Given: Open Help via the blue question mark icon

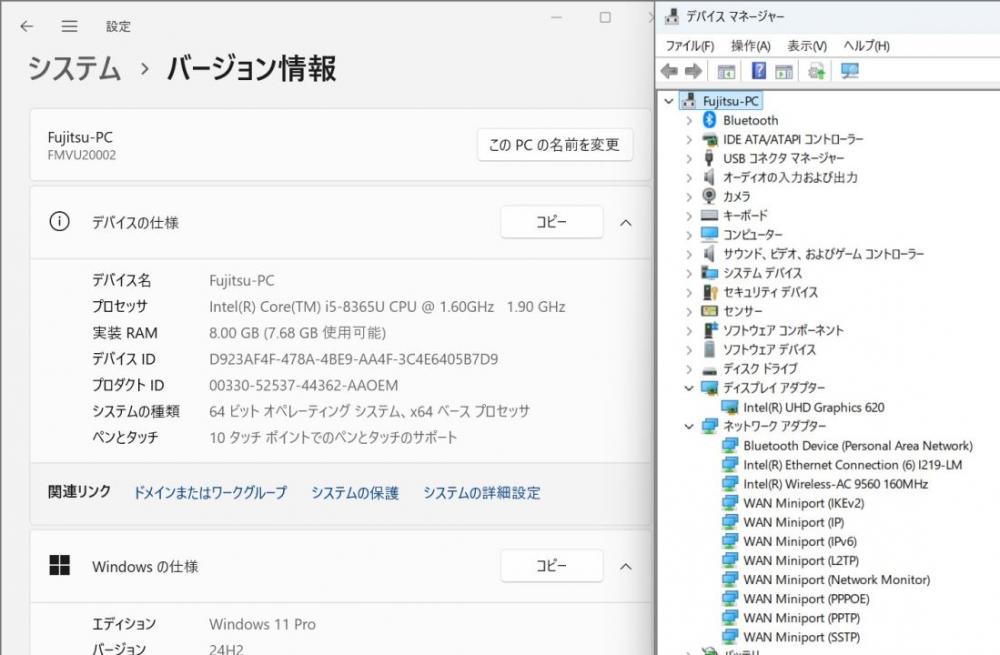Looking at the screenshot, I should [x=758, y=71].
